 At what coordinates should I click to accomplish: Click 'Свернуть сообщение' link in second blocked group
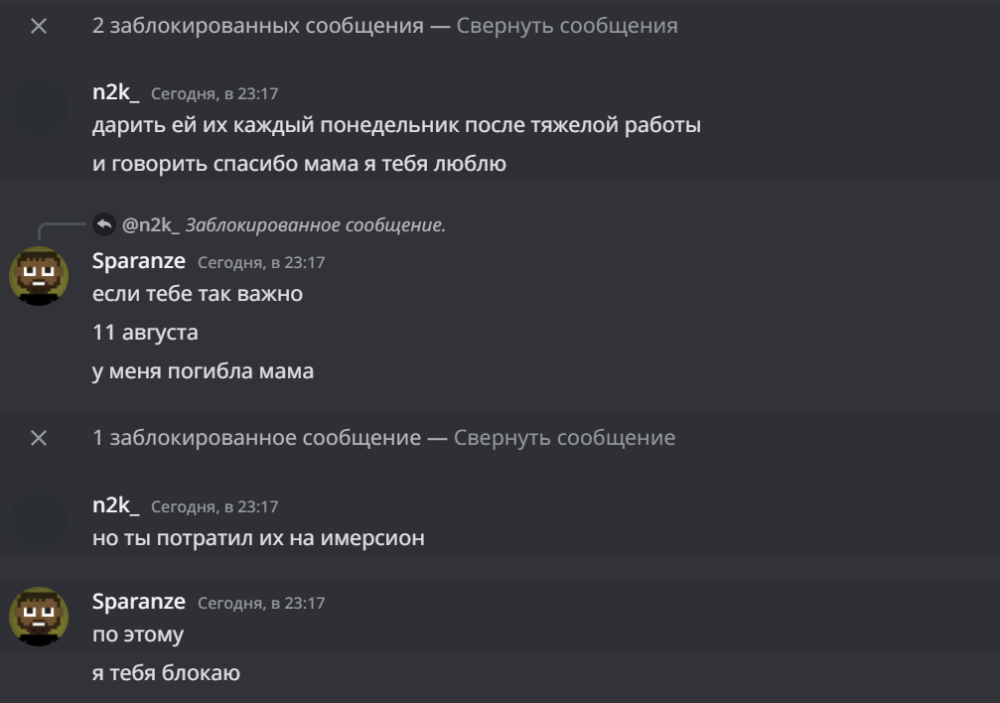click(564, 438)
